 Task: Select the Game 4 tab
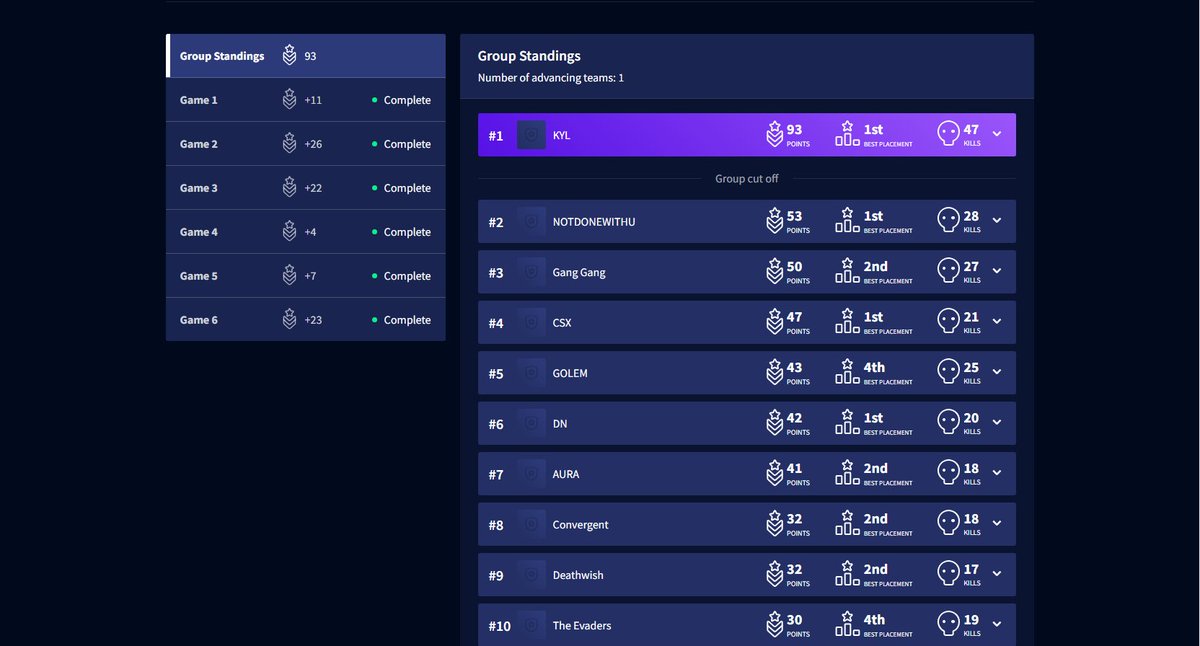click(306, 232)
